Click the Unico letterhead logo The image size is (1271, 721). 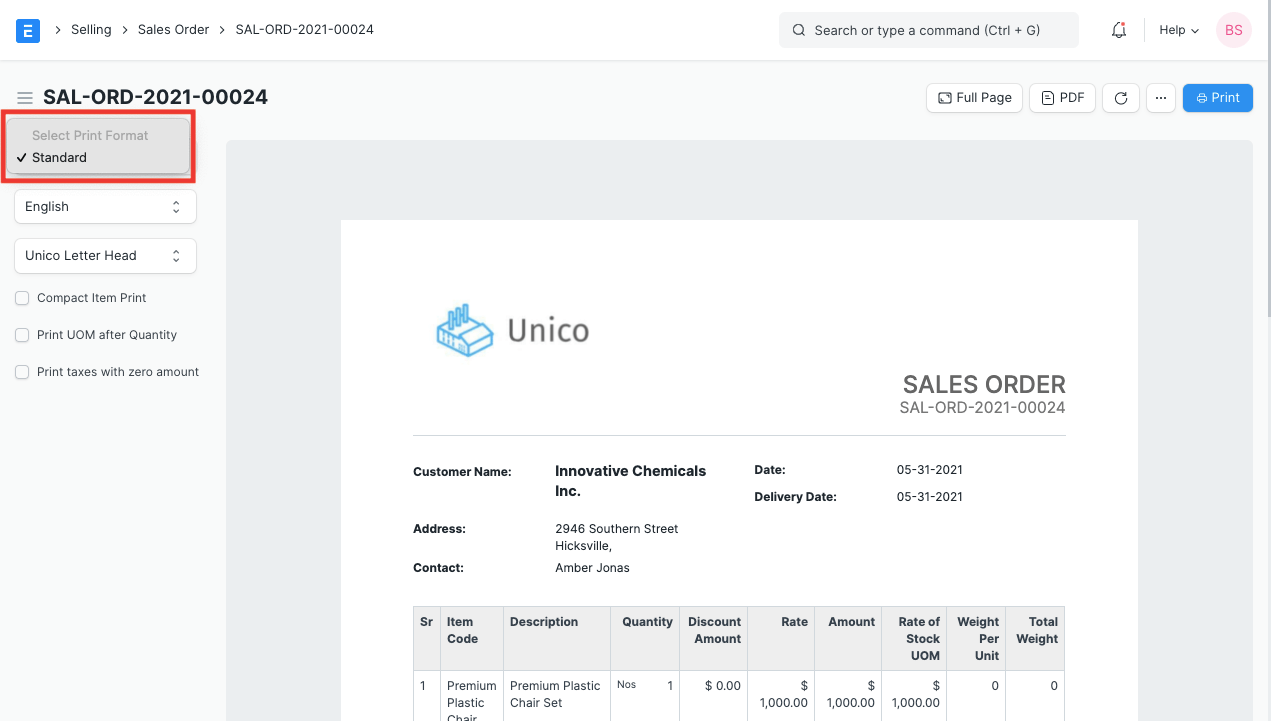[513, 329]
